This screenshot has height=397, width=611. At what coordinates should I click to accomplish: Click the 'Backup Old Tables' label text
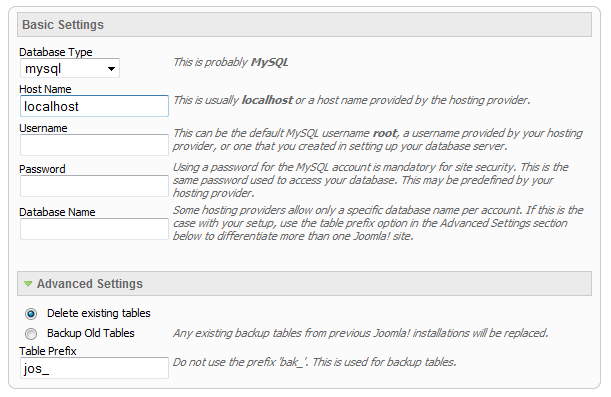pos(91,333)
